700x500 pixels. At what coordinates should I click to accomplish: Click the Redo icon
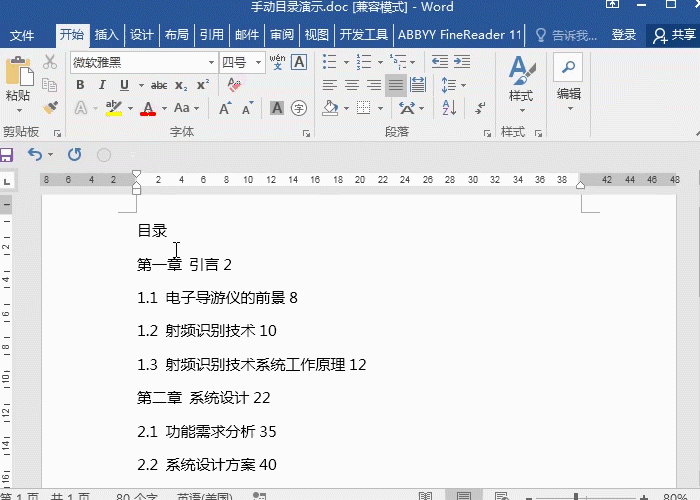coord(75,154)
